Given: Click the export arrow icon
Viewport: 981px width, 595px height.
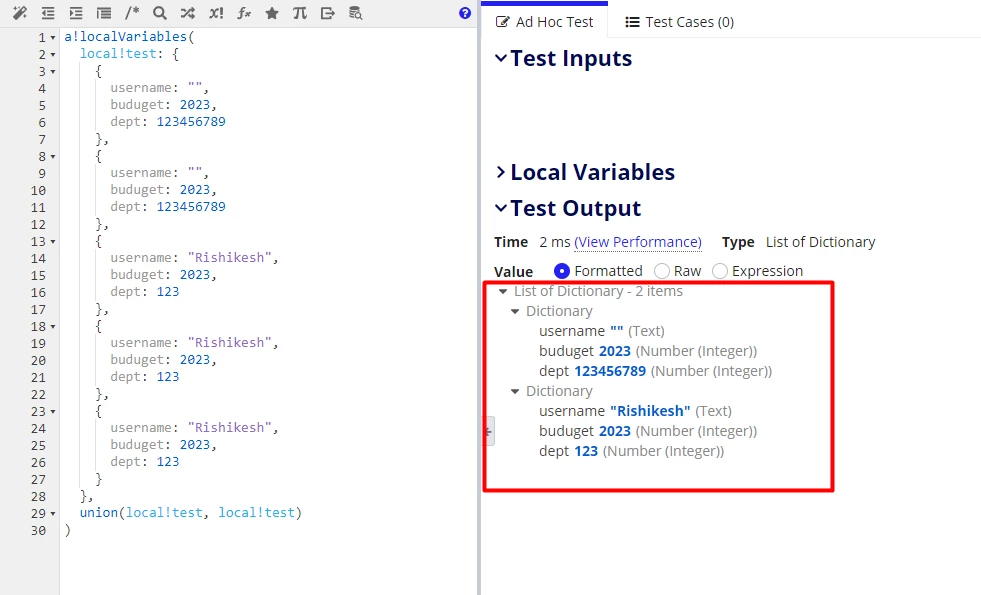Looking at the screenshot, I should coord(327,13).
